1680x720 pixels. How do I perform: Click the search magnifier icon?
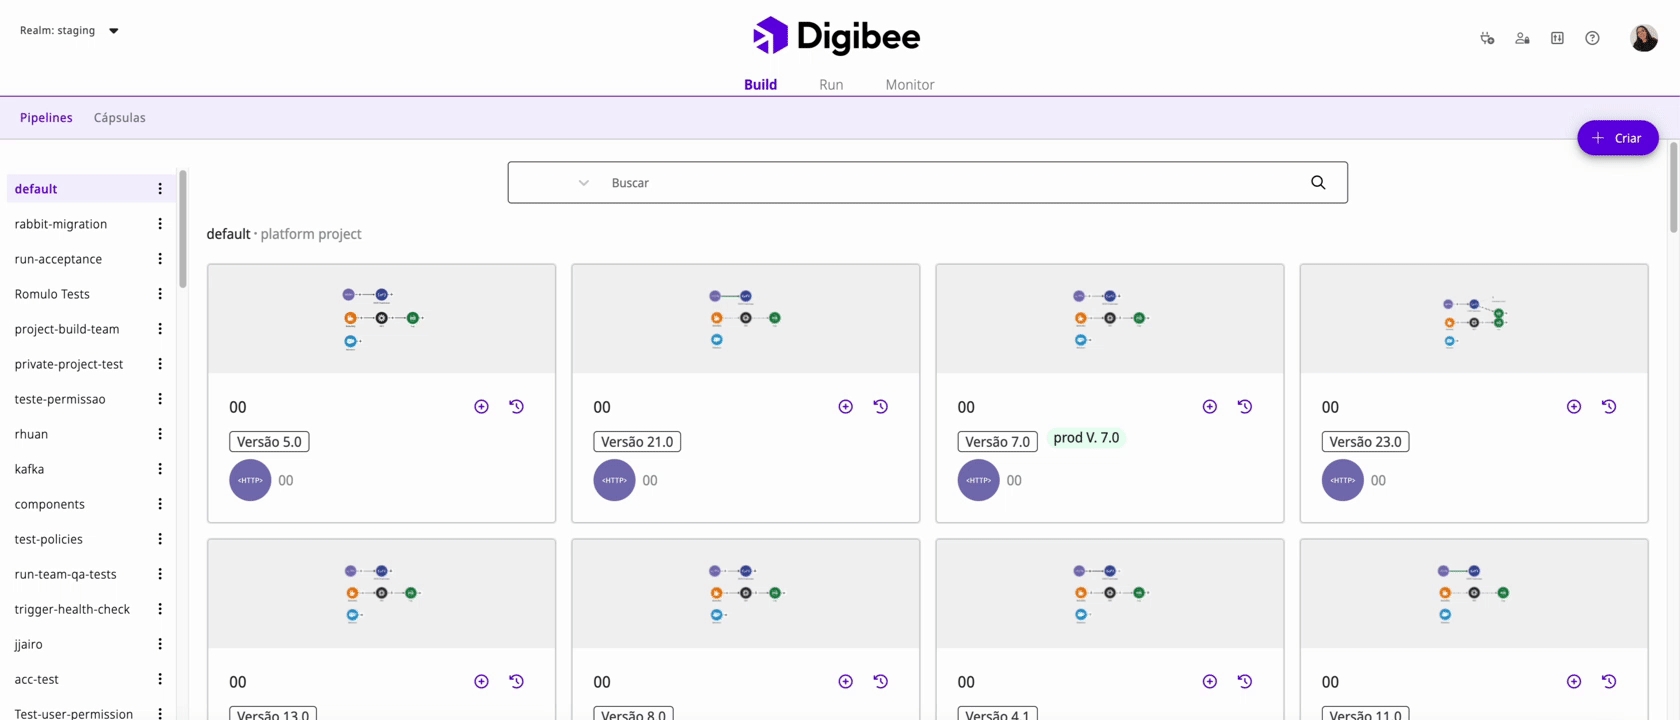click(x=1317, y=182)
